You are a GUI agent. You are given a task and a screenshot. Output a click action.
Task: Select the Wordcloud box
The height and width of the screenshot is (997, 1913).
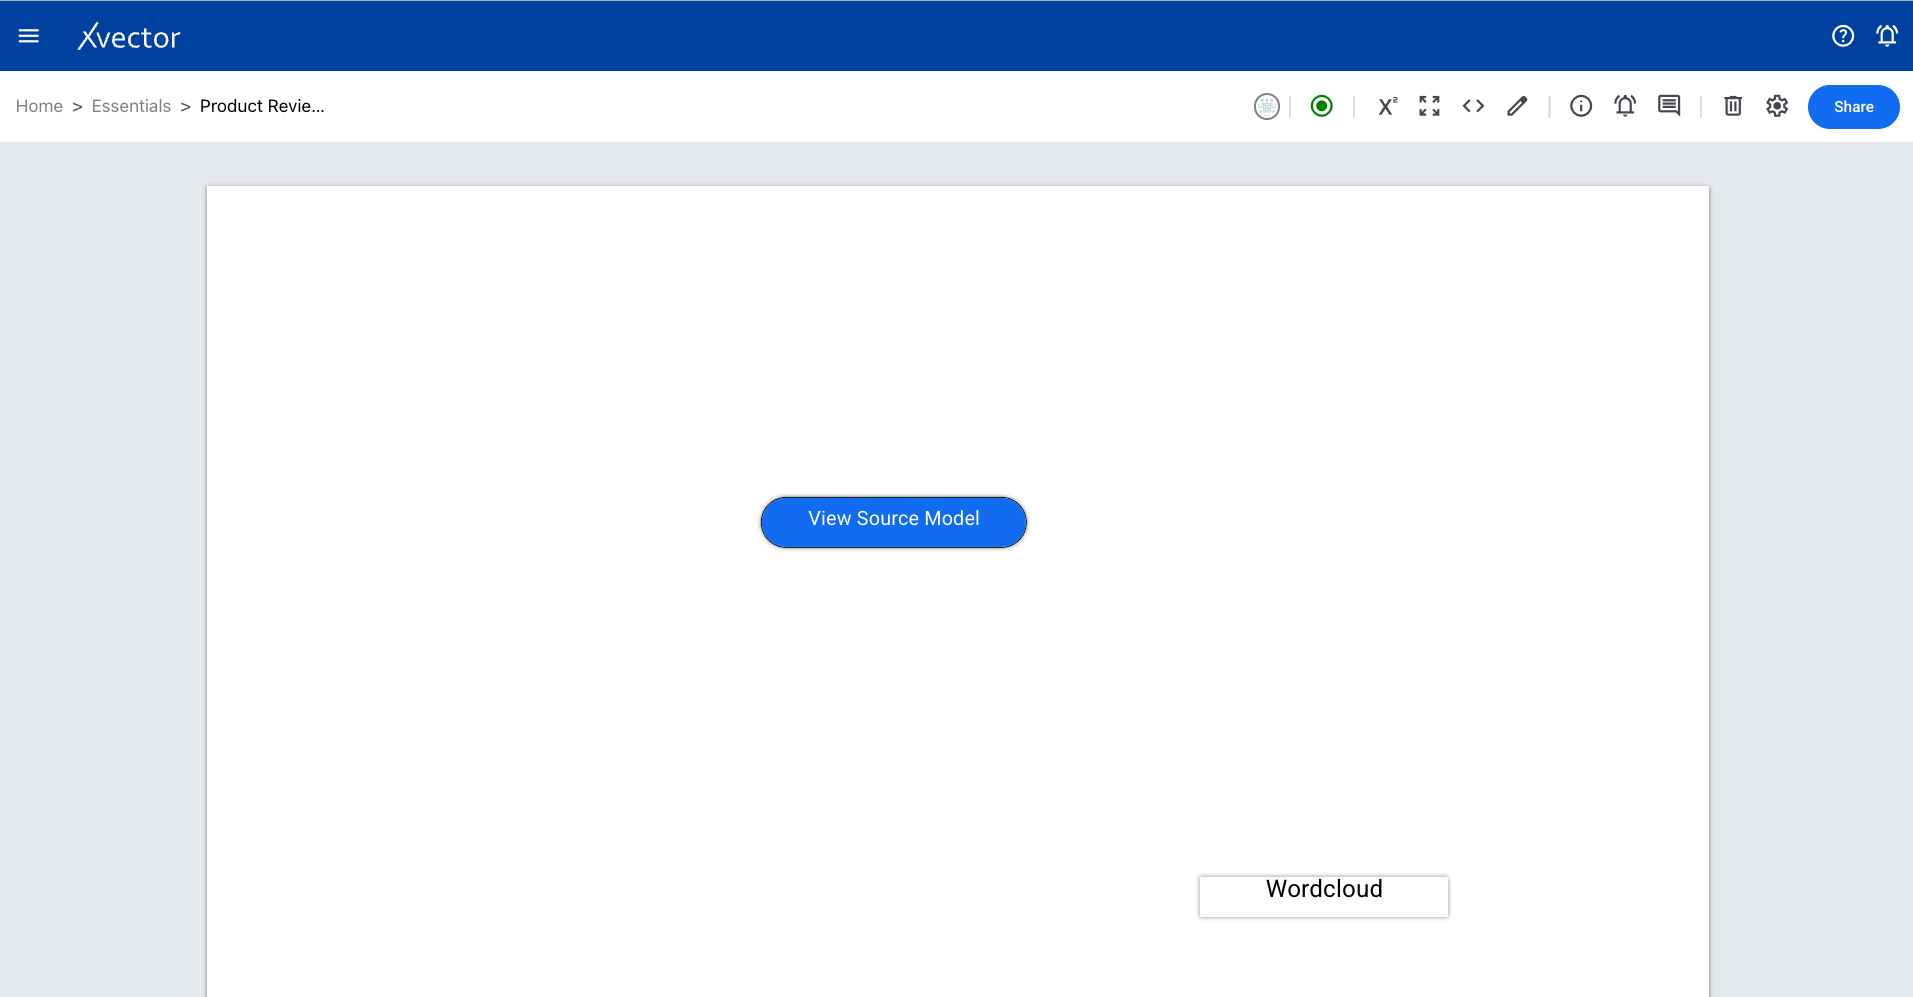pos(1324,896)
